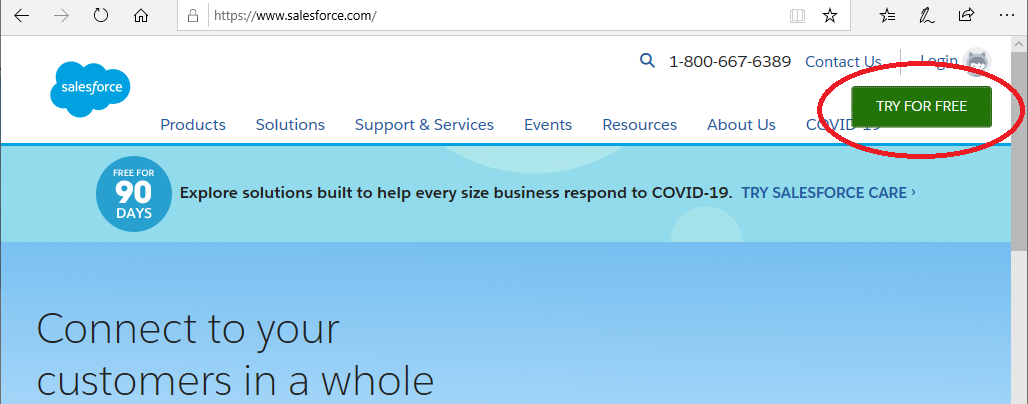Toggle Reading view icon in address bar

797,16
